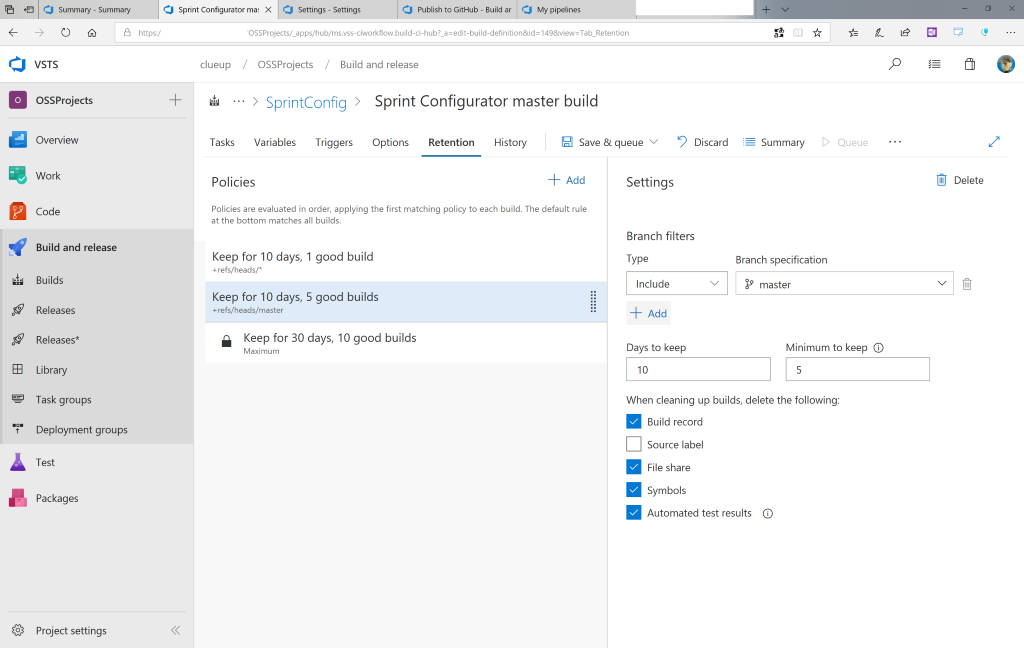Toggle Build record checkbox
Image resolution: width=1024 pixels, height=648 pixels.
pyautogui.click(x=633, y=421)
